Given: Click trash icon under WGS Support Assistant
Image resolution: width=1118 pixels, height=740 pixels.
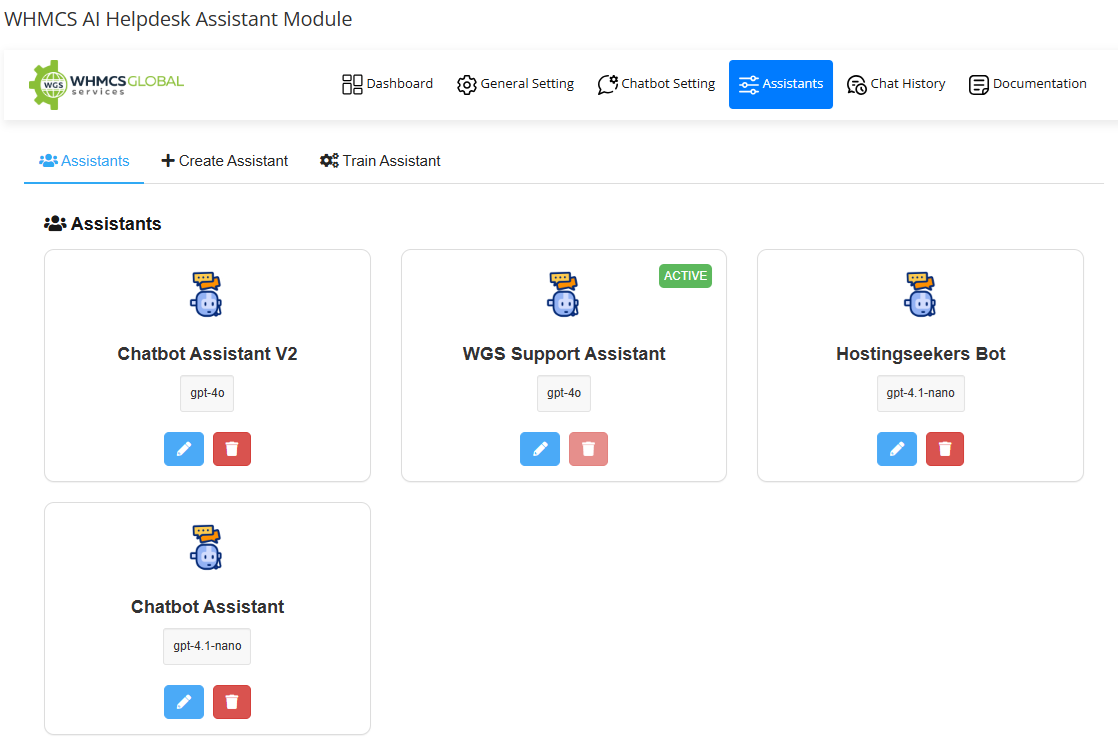Looking at the screenshot, I should tap(588, 449).
